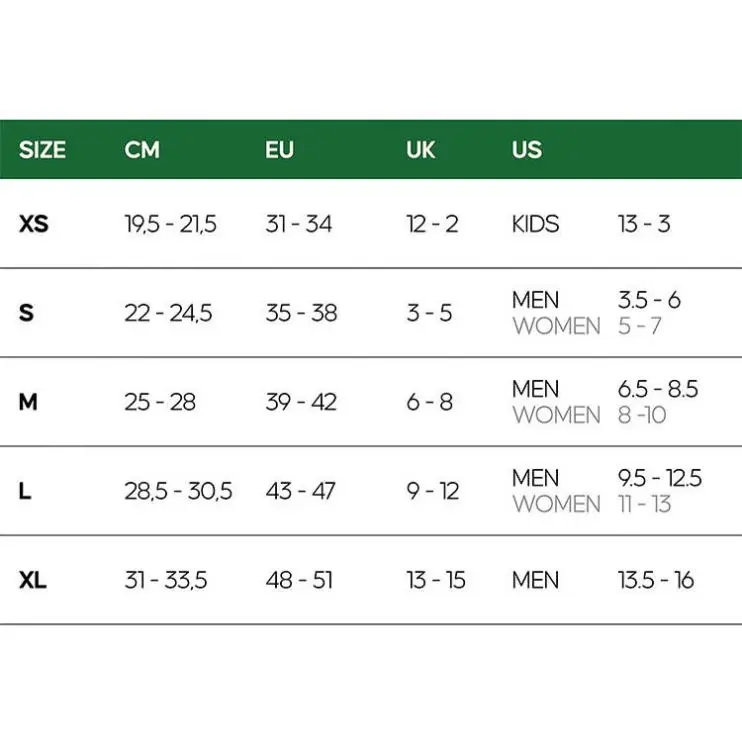
Task: Select the UK column header
Action: pyautogui.click(x=421, y=150)
